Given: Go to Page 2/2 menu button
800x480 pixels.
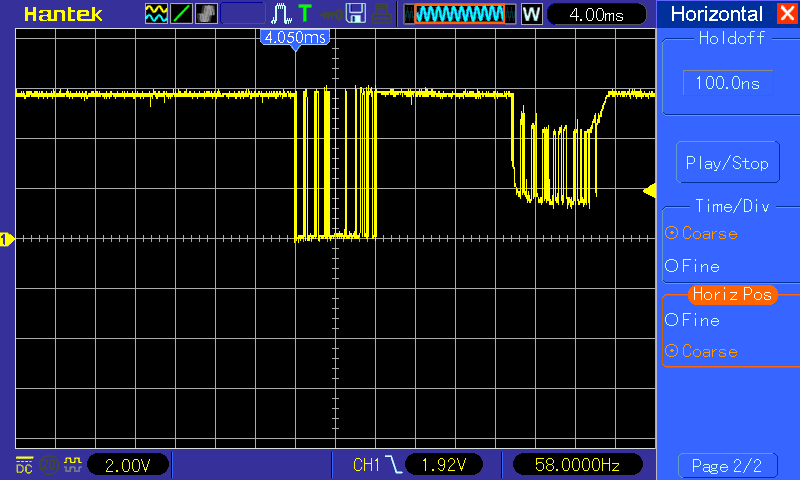Looking at the screenshot, I should [x=727, y=465].
